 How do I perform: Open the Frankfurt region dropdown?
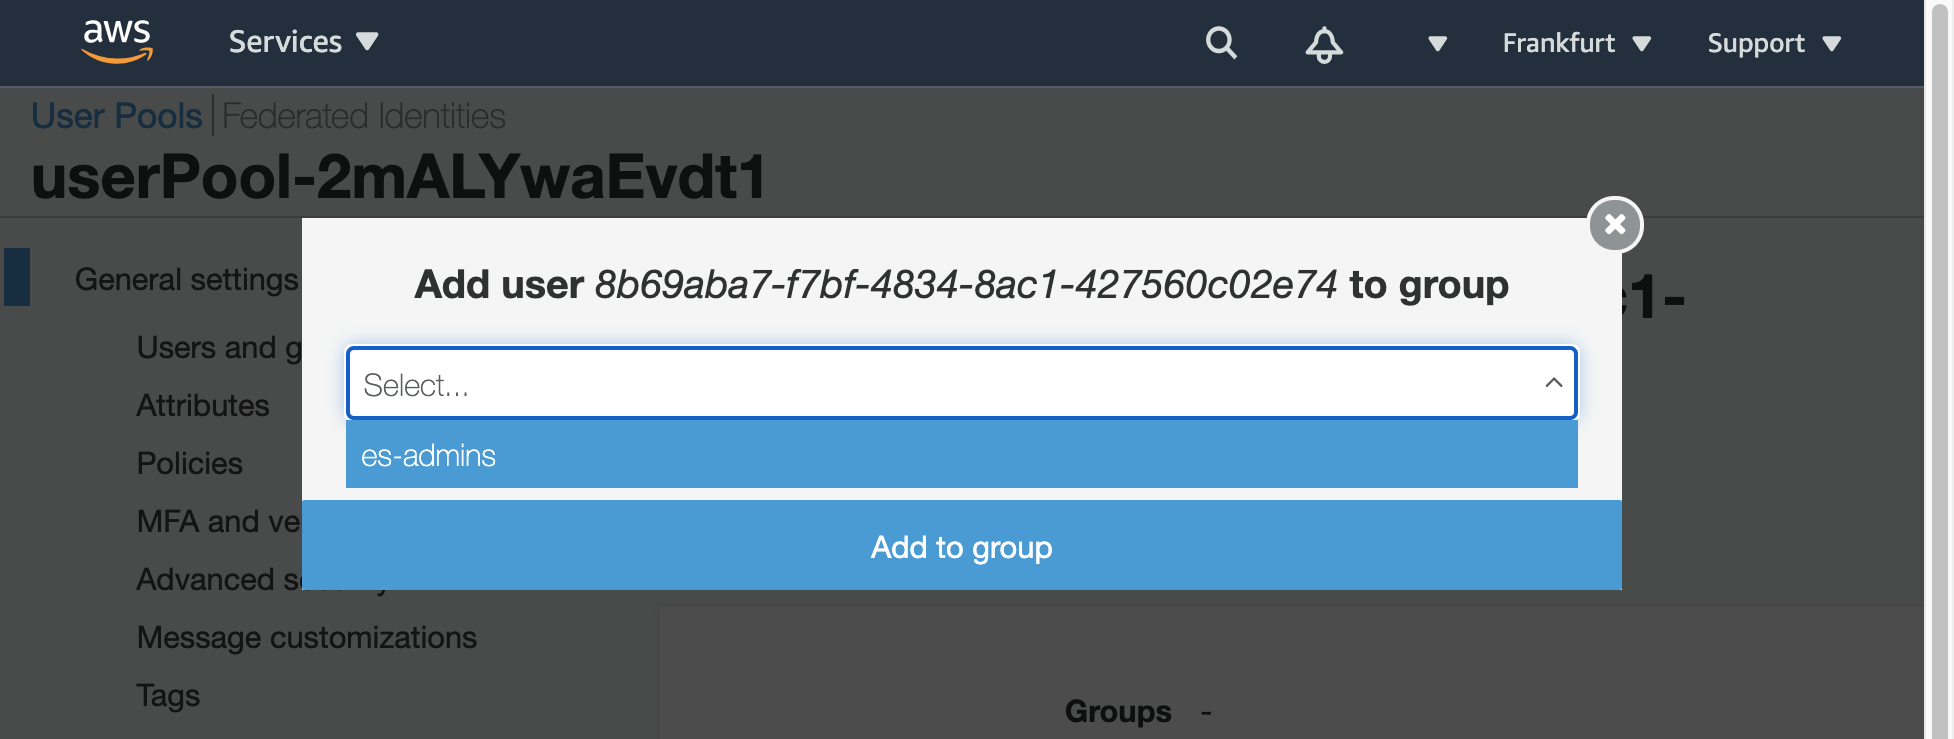click(1576, 43)
